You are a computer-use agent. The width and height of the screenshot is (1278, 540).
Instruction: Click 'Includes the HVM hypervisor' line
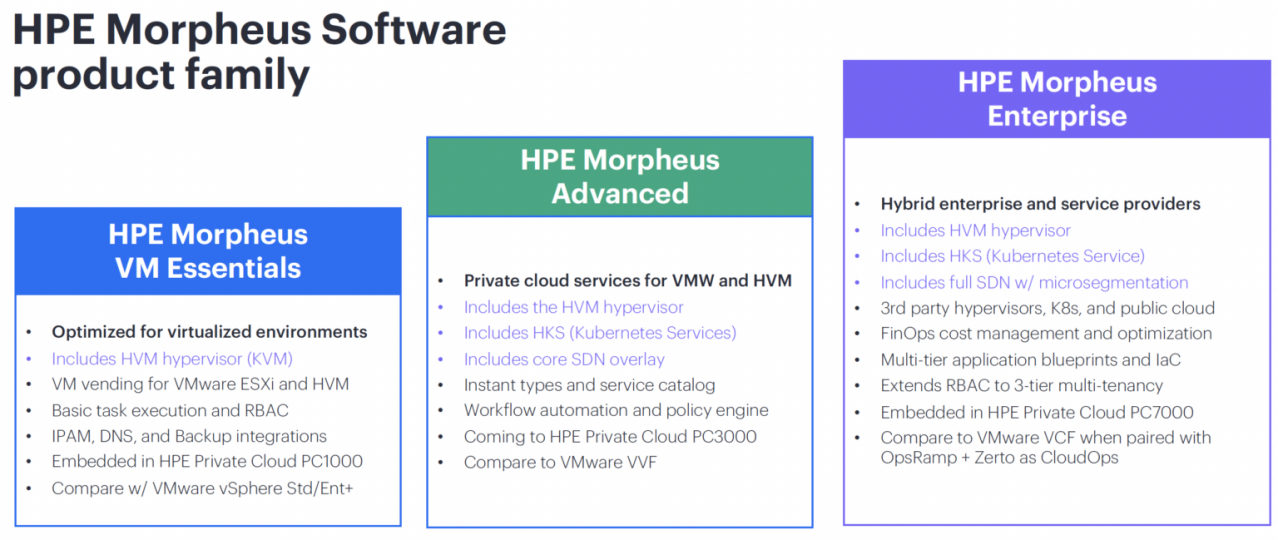574,307
